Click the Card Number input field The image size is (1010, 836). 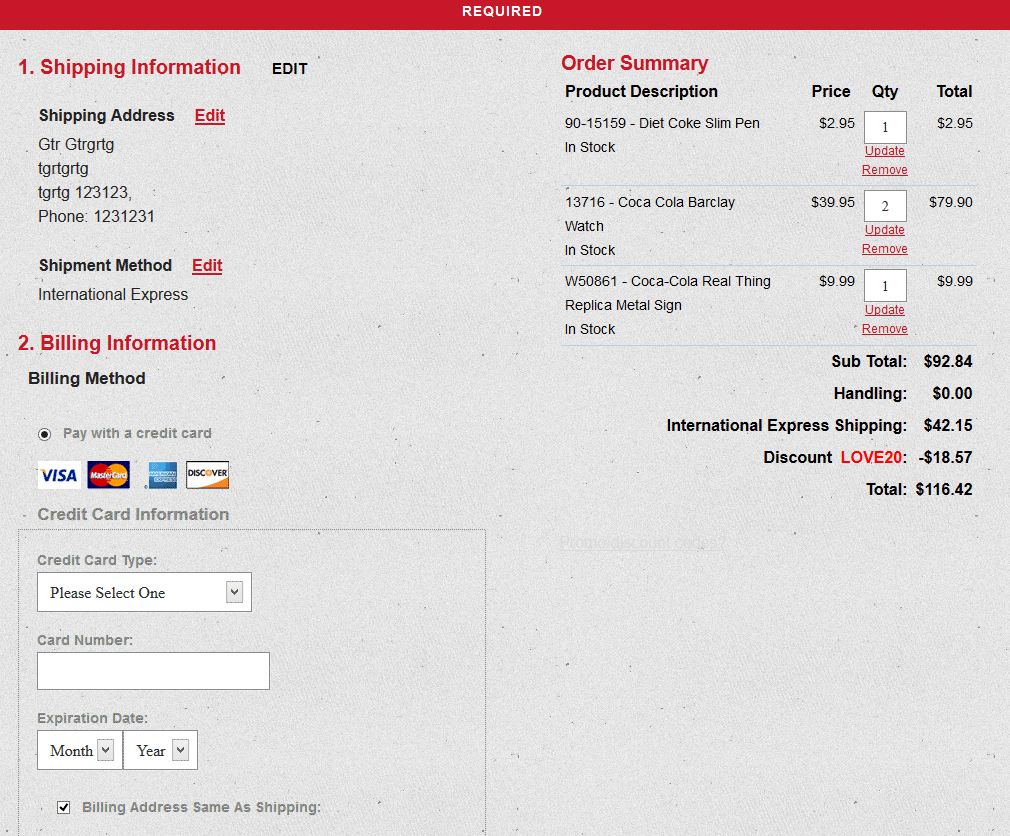(153, 671)
